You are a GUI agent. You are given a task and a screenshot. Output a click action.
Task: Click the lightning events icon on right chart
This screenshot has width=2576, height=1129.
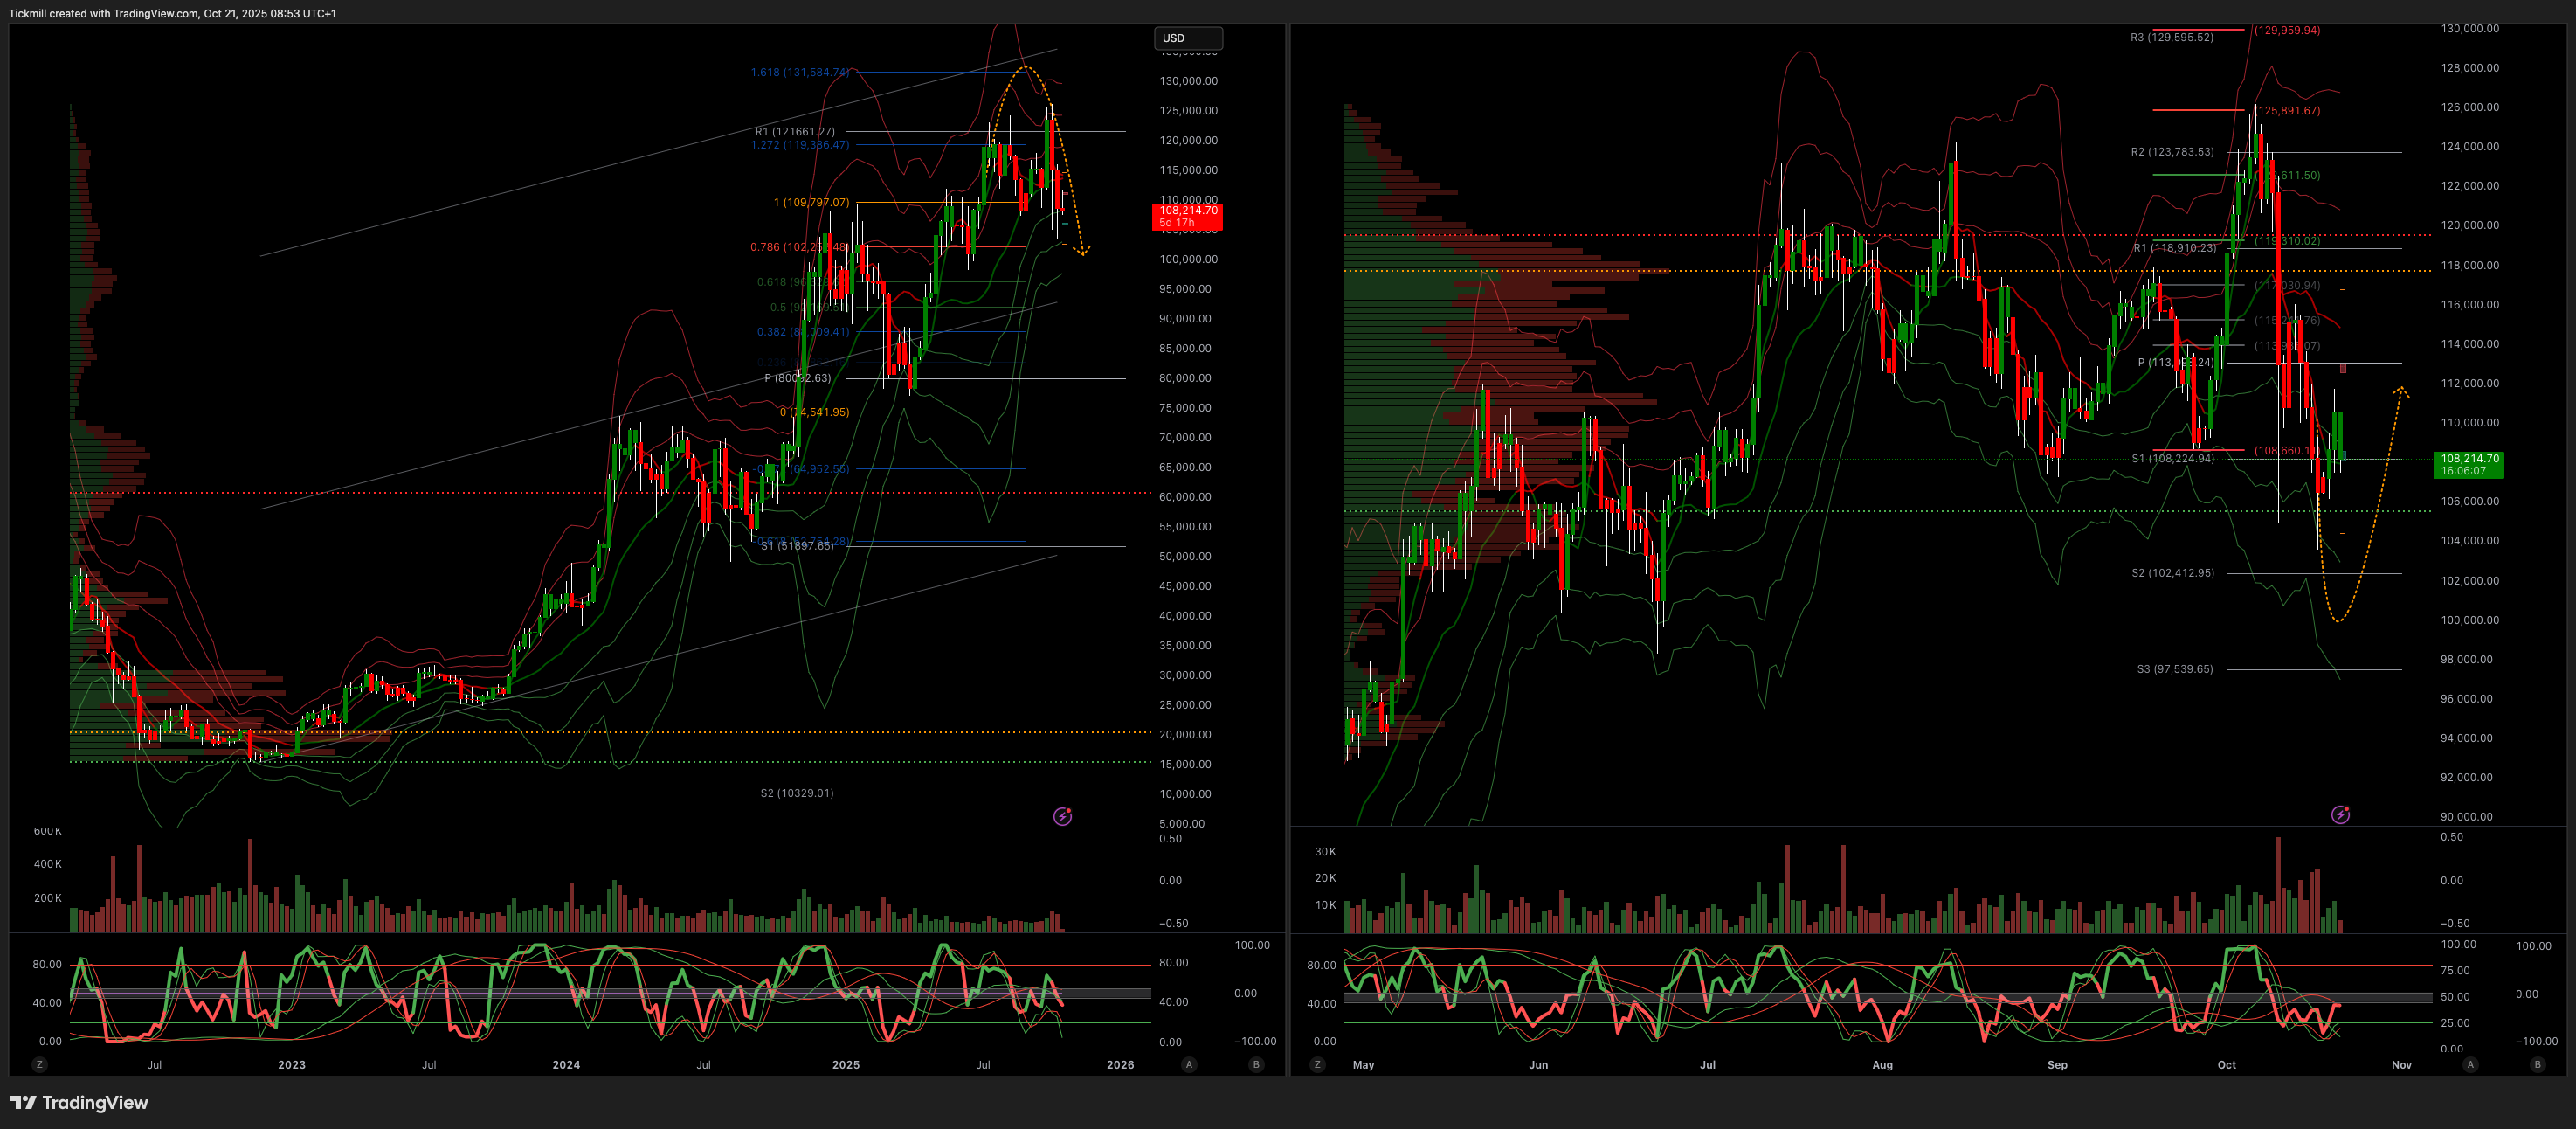pos(2340,815)
